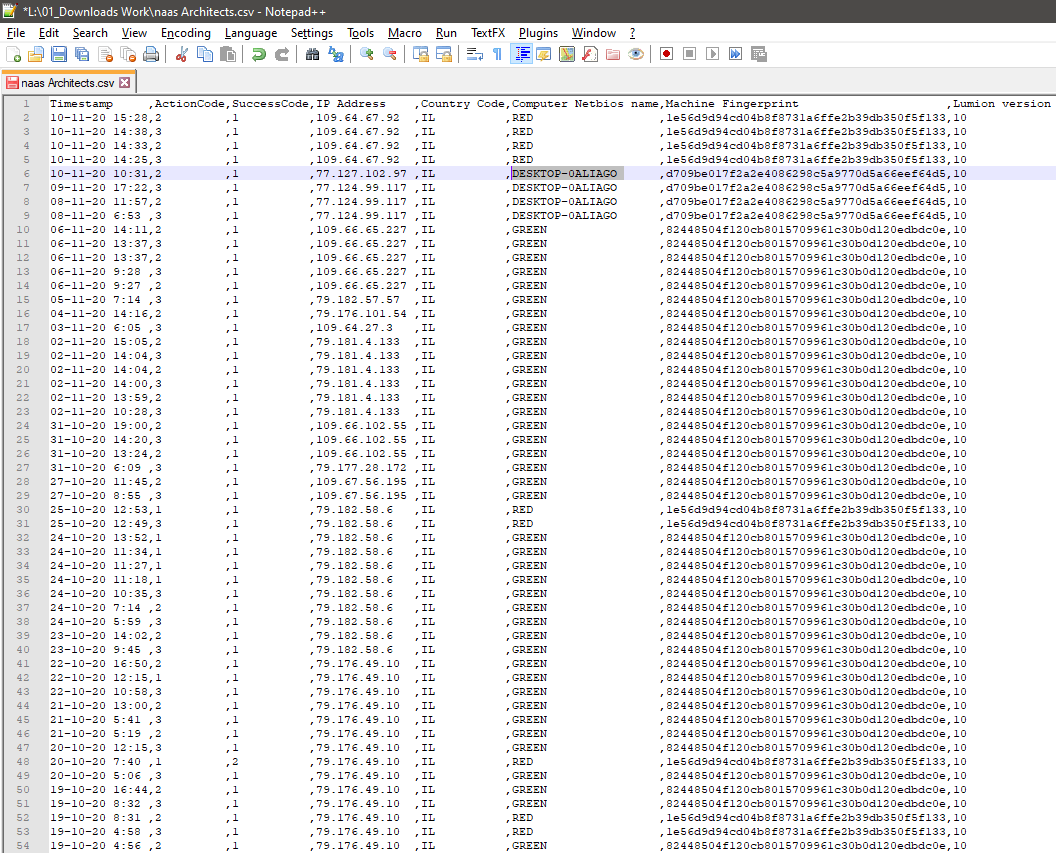Toggle Word wrap in the toolbar
This screenshot has width=1056, height=853.
pyautogui.click(x=476, y=54)
